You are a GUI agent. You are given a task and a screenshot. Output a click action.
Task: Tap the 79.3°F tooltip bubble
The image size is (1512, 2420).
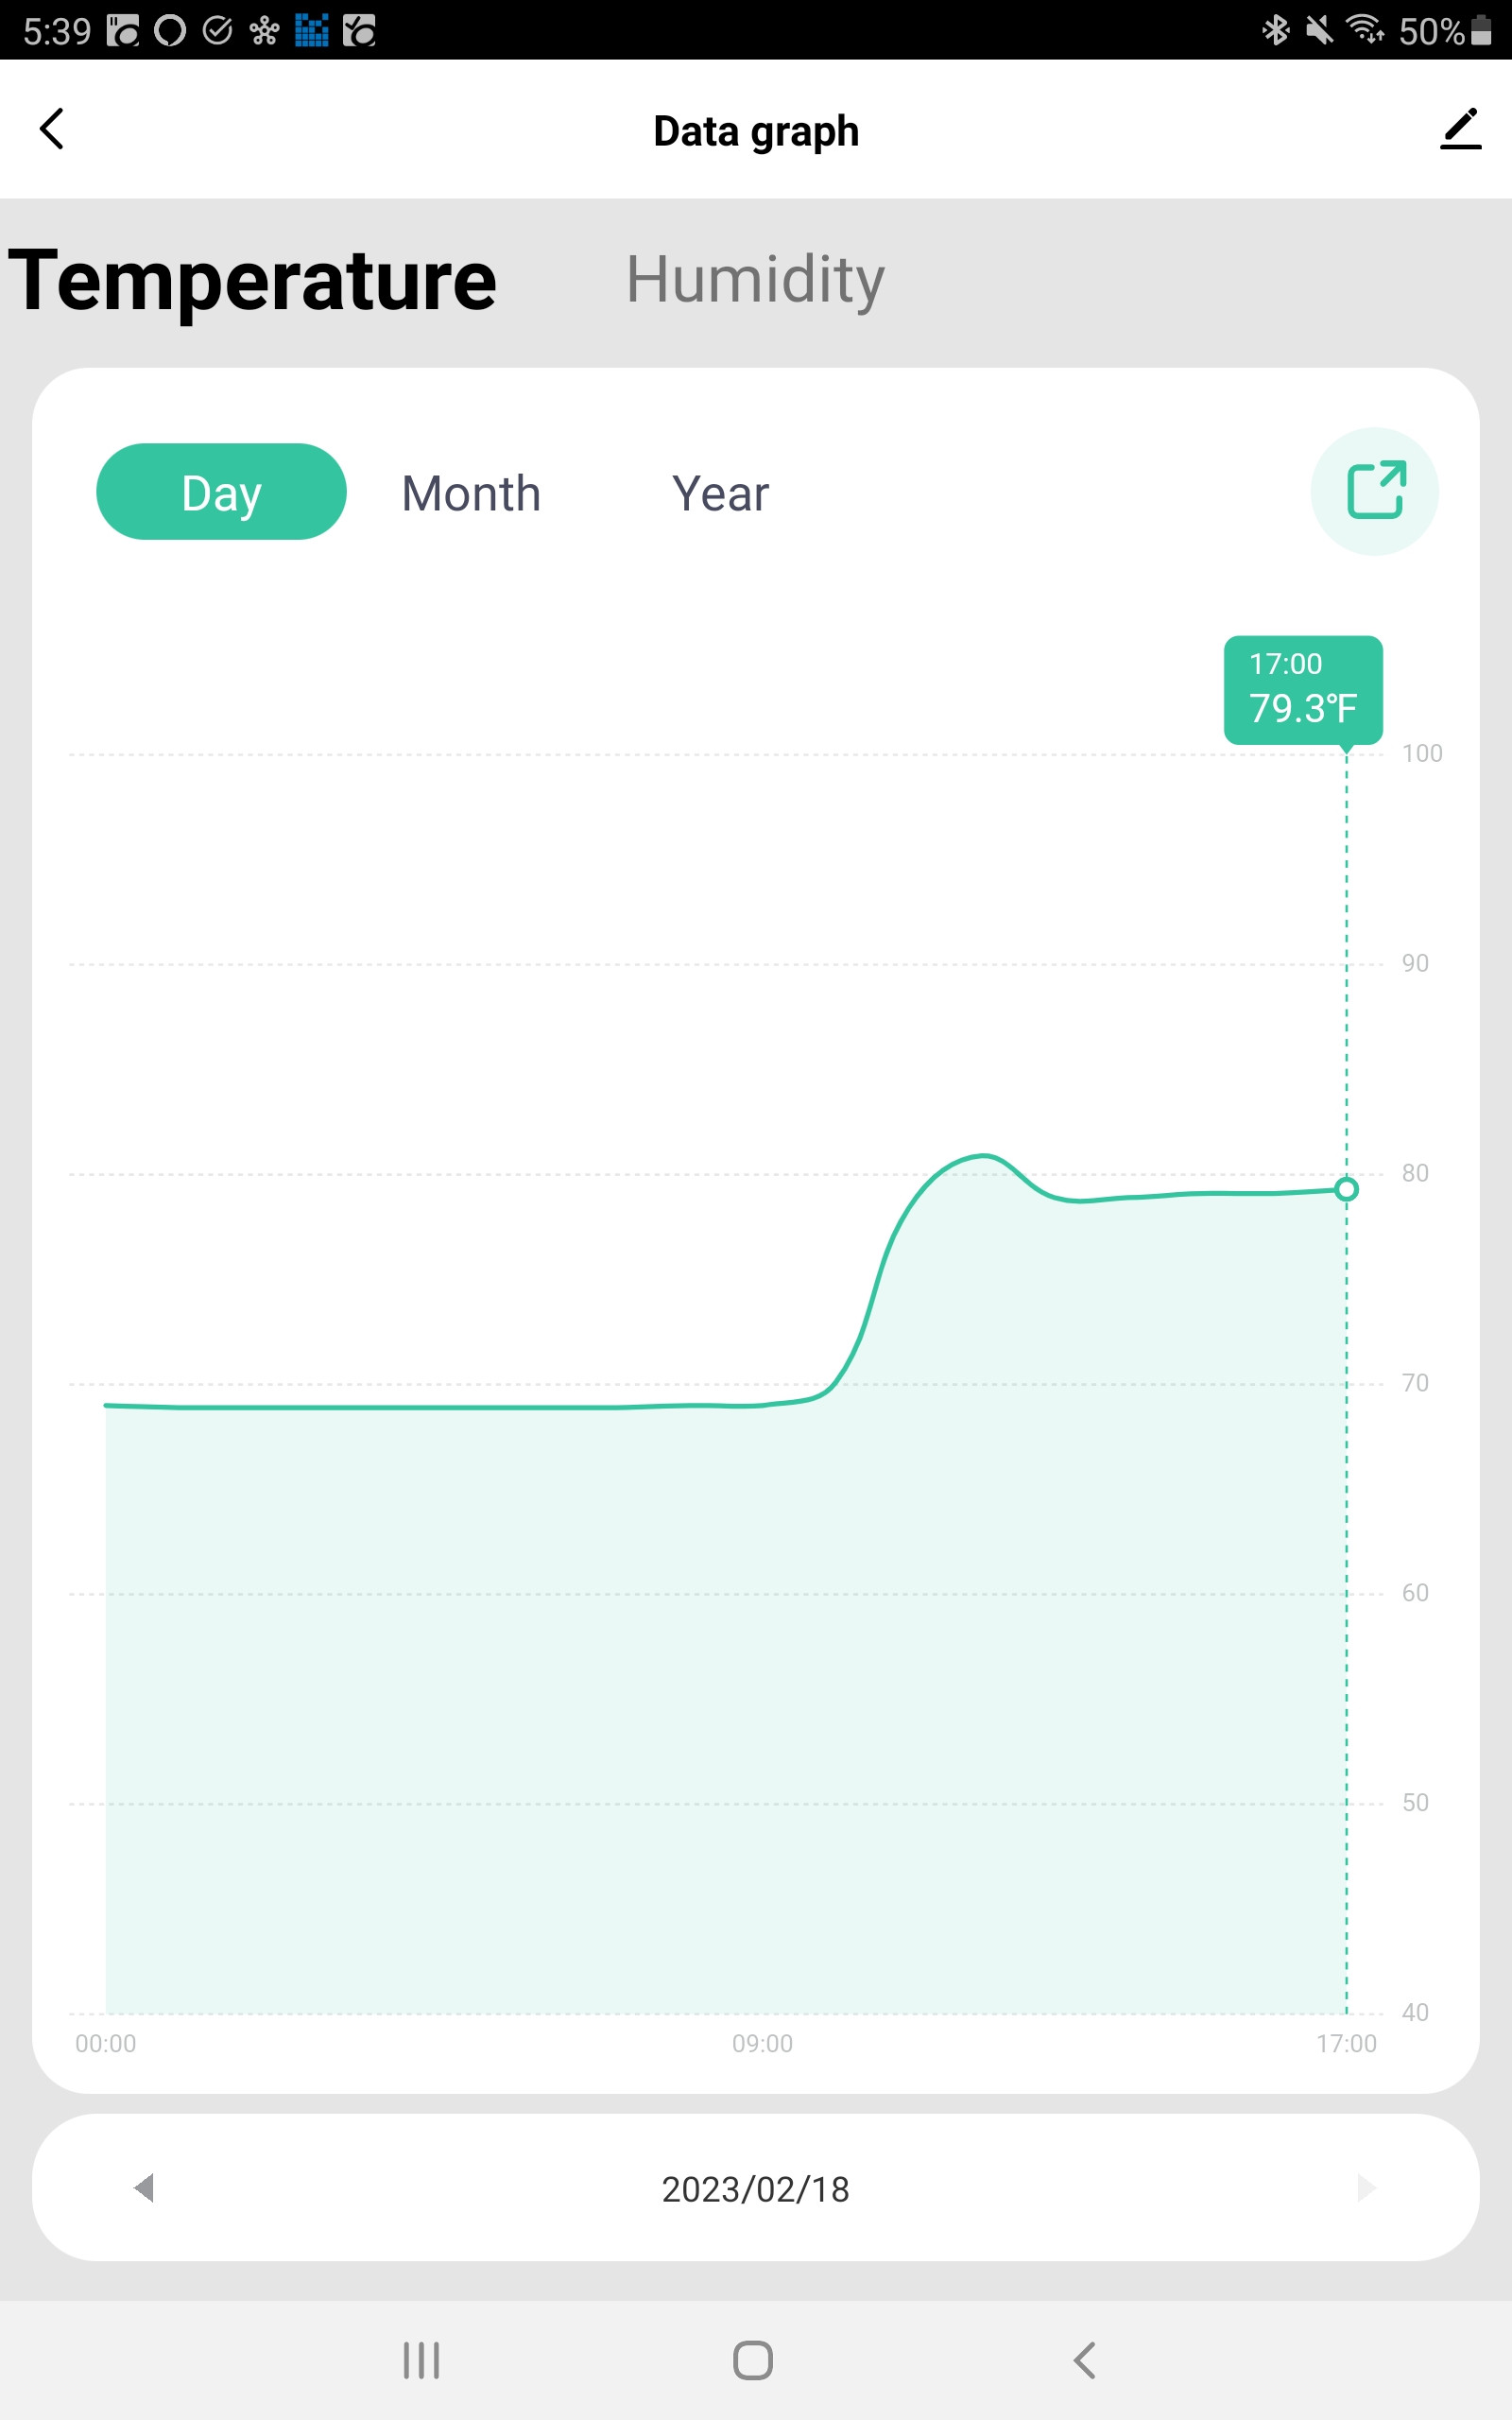click(x=1303, y=689)
